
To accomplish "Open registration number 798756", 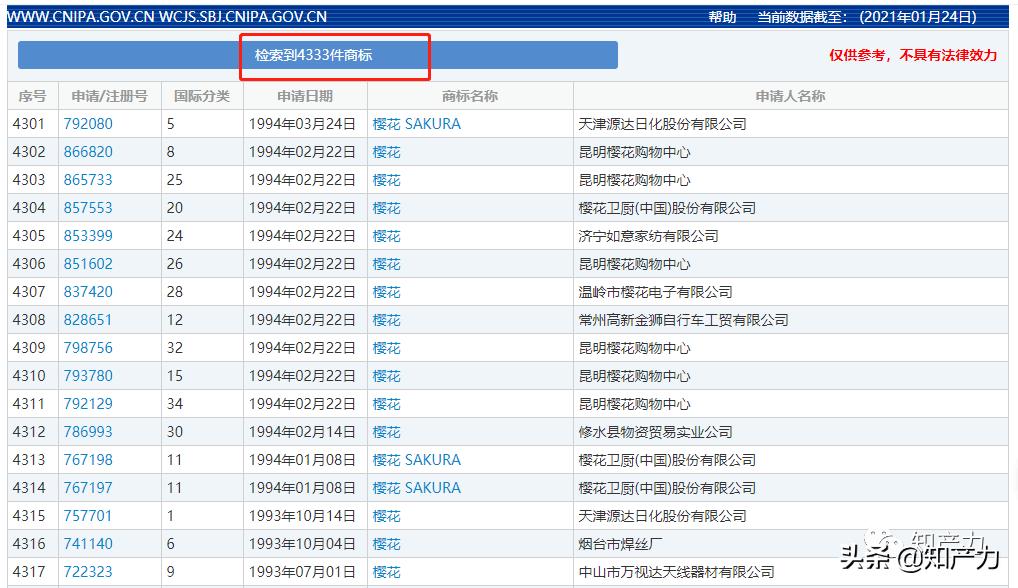I will pos(88,348).
